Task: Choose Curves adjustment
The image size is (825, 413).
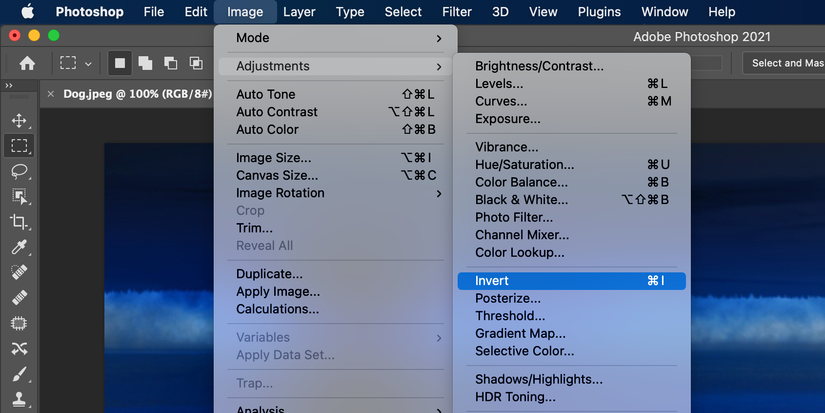Action: 571,102
